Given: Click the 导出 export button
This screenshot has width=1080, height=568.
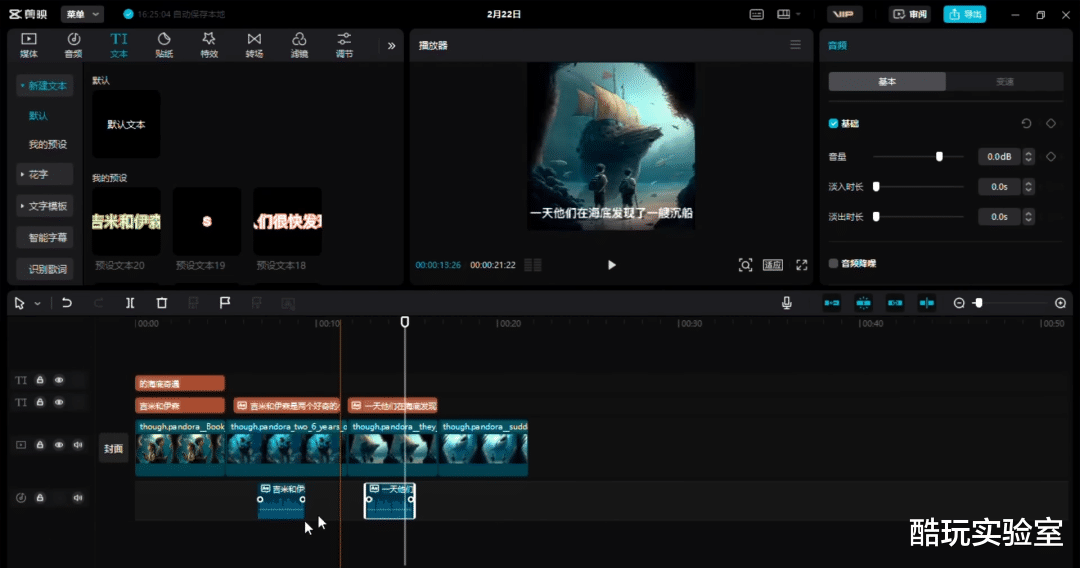Looking at the screenshot, I should 964,14.
